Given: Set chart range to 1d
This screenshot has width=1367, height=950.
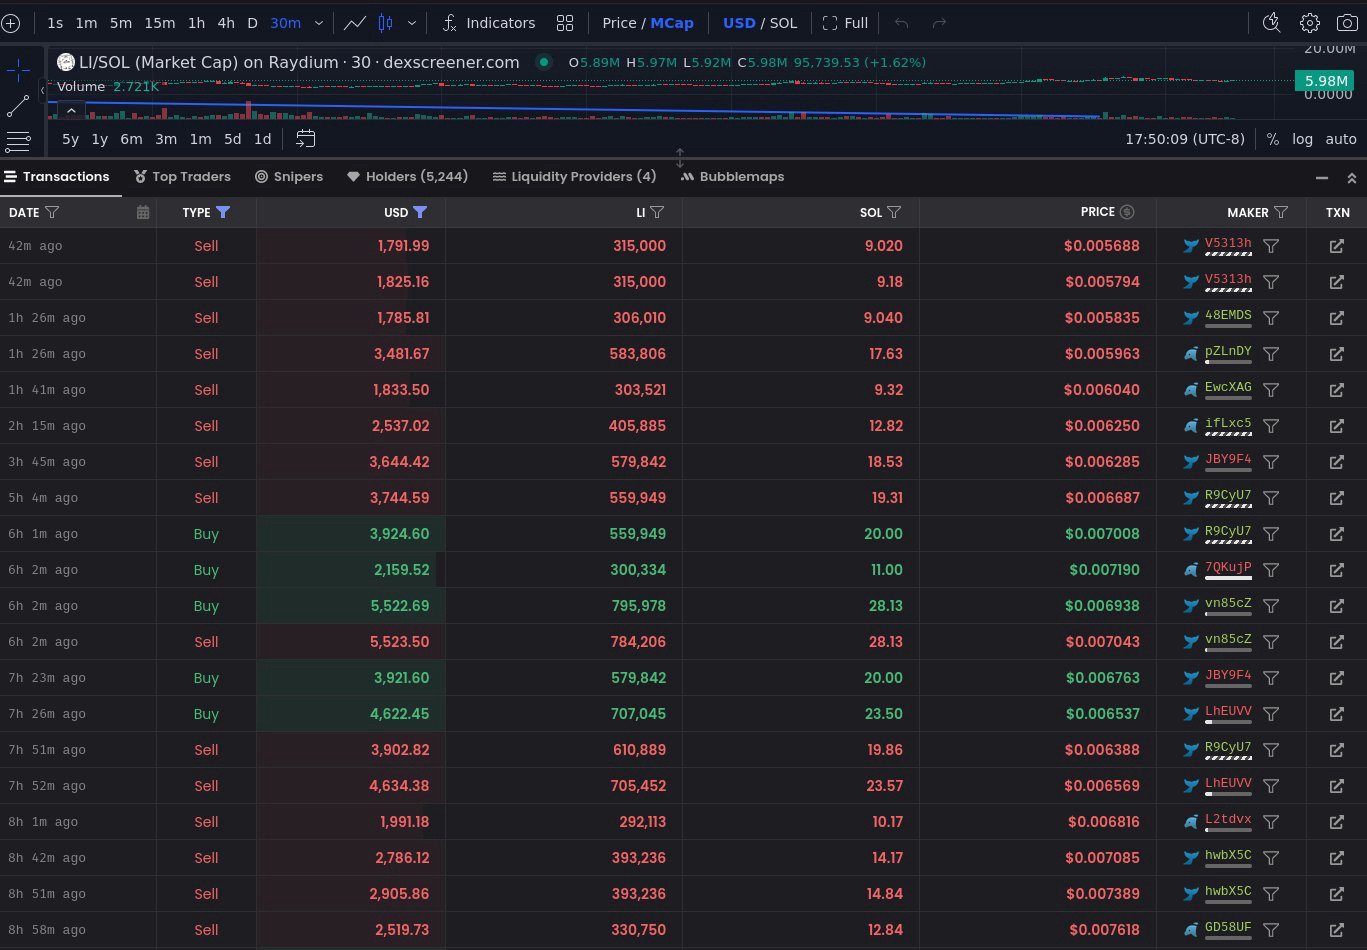Looking at the screenshot, I should [x=262, y=139].
